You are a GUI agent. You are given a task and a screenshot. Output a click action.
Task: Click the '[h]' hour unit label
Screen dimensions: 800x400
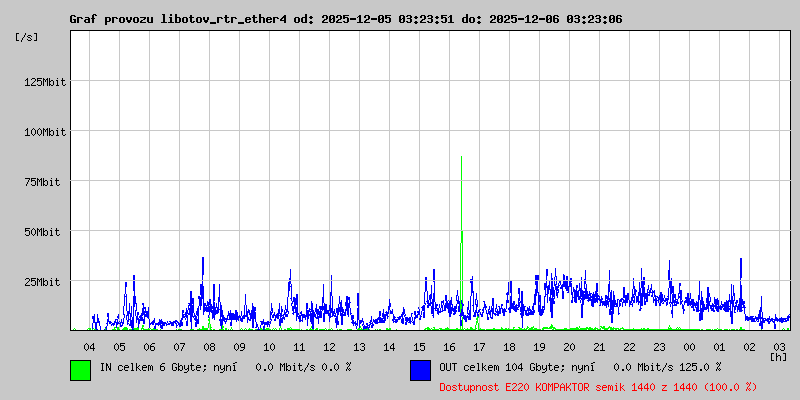click(778, 356)
